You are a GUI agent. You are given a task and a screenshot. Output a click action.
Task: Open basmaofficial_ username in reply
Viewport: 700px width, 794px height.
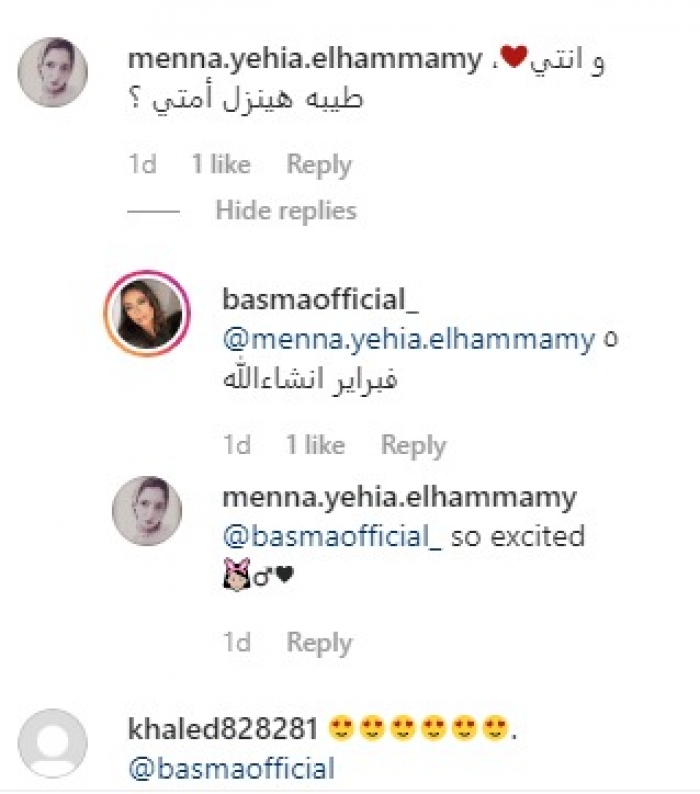(320, 299)
